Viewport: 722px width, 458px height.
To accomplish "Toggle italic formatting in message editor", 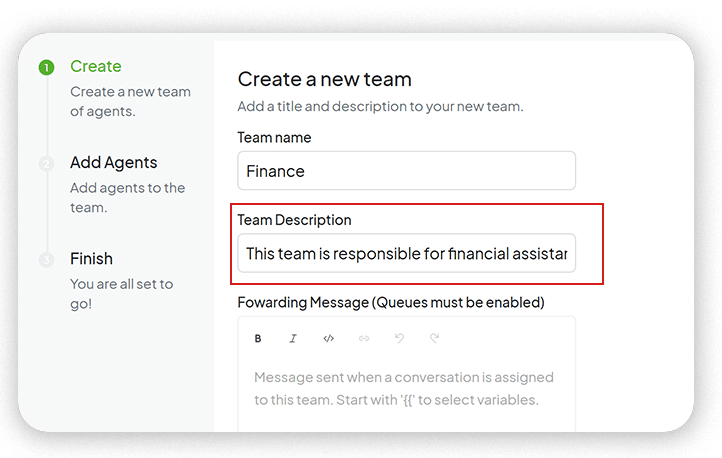I will click(x=293, y=339).
